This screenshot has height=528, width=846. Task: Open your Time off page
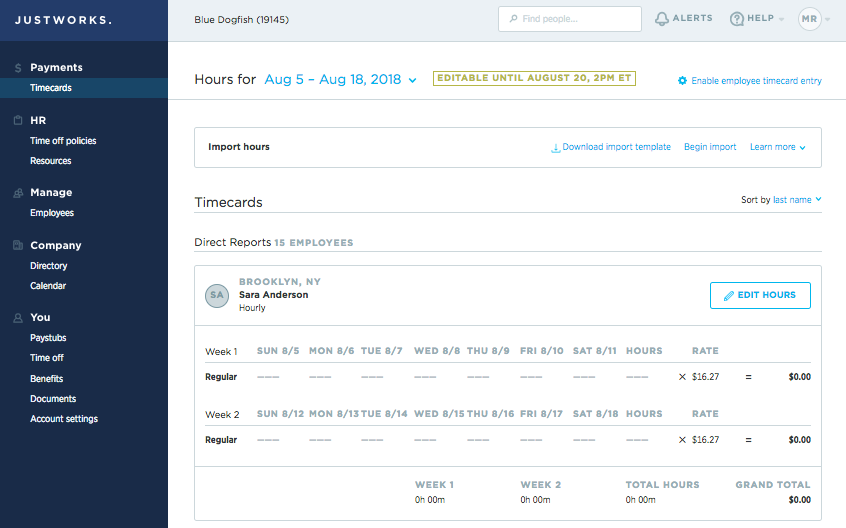tap(47, 358)
